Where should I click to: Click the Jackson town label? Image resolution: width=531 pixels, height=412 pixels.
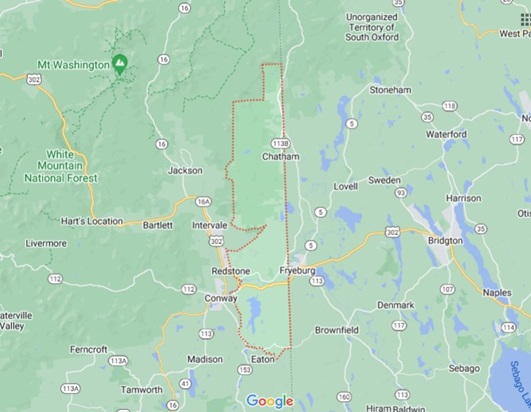pyautogui.click(x=185, y=170)
